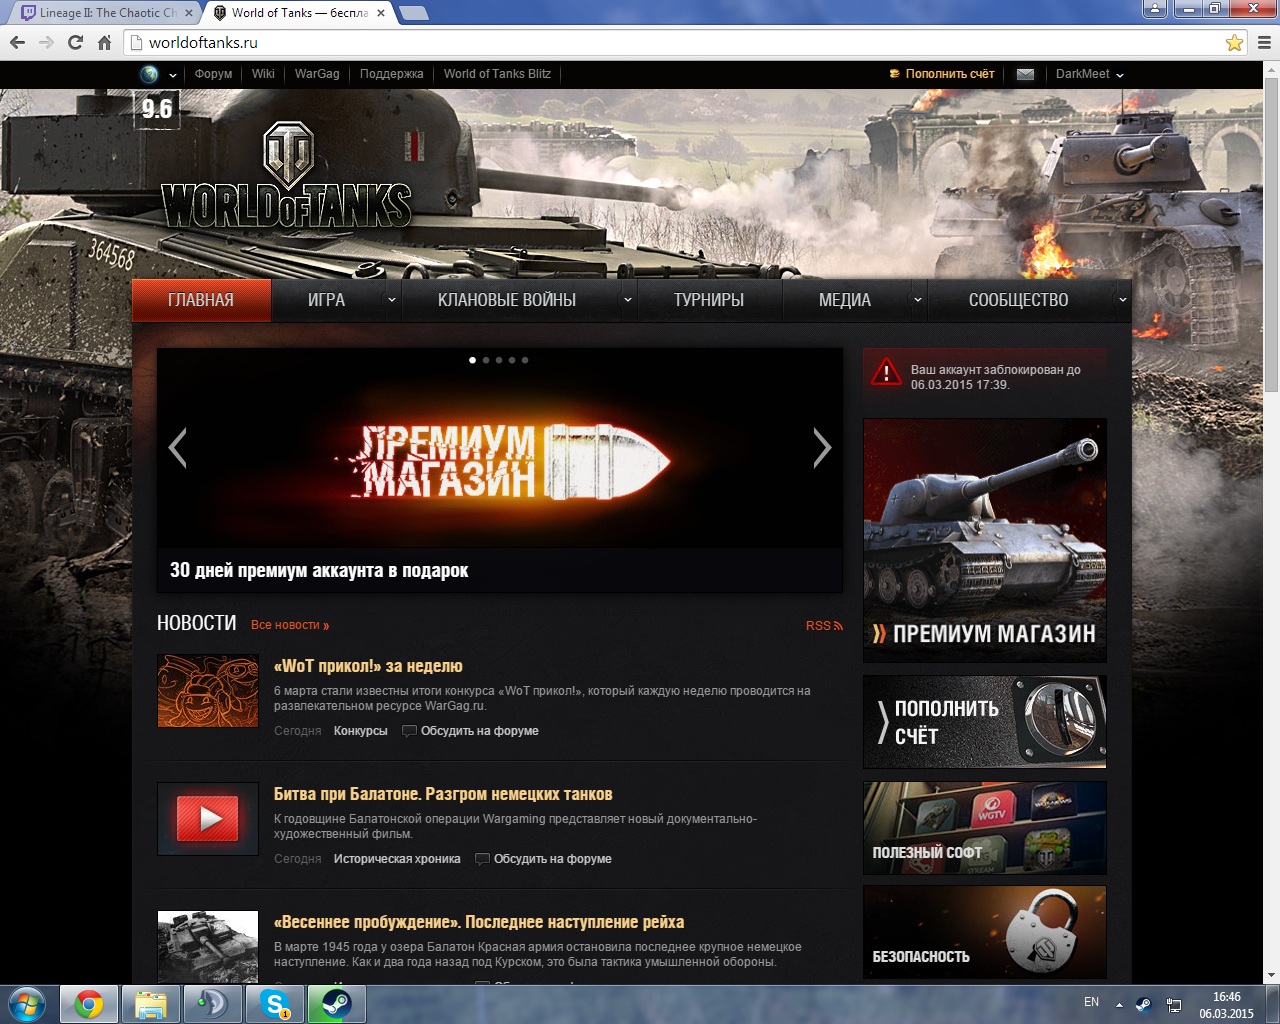Click the 9.6 version badge

click(x=157, y=109)
